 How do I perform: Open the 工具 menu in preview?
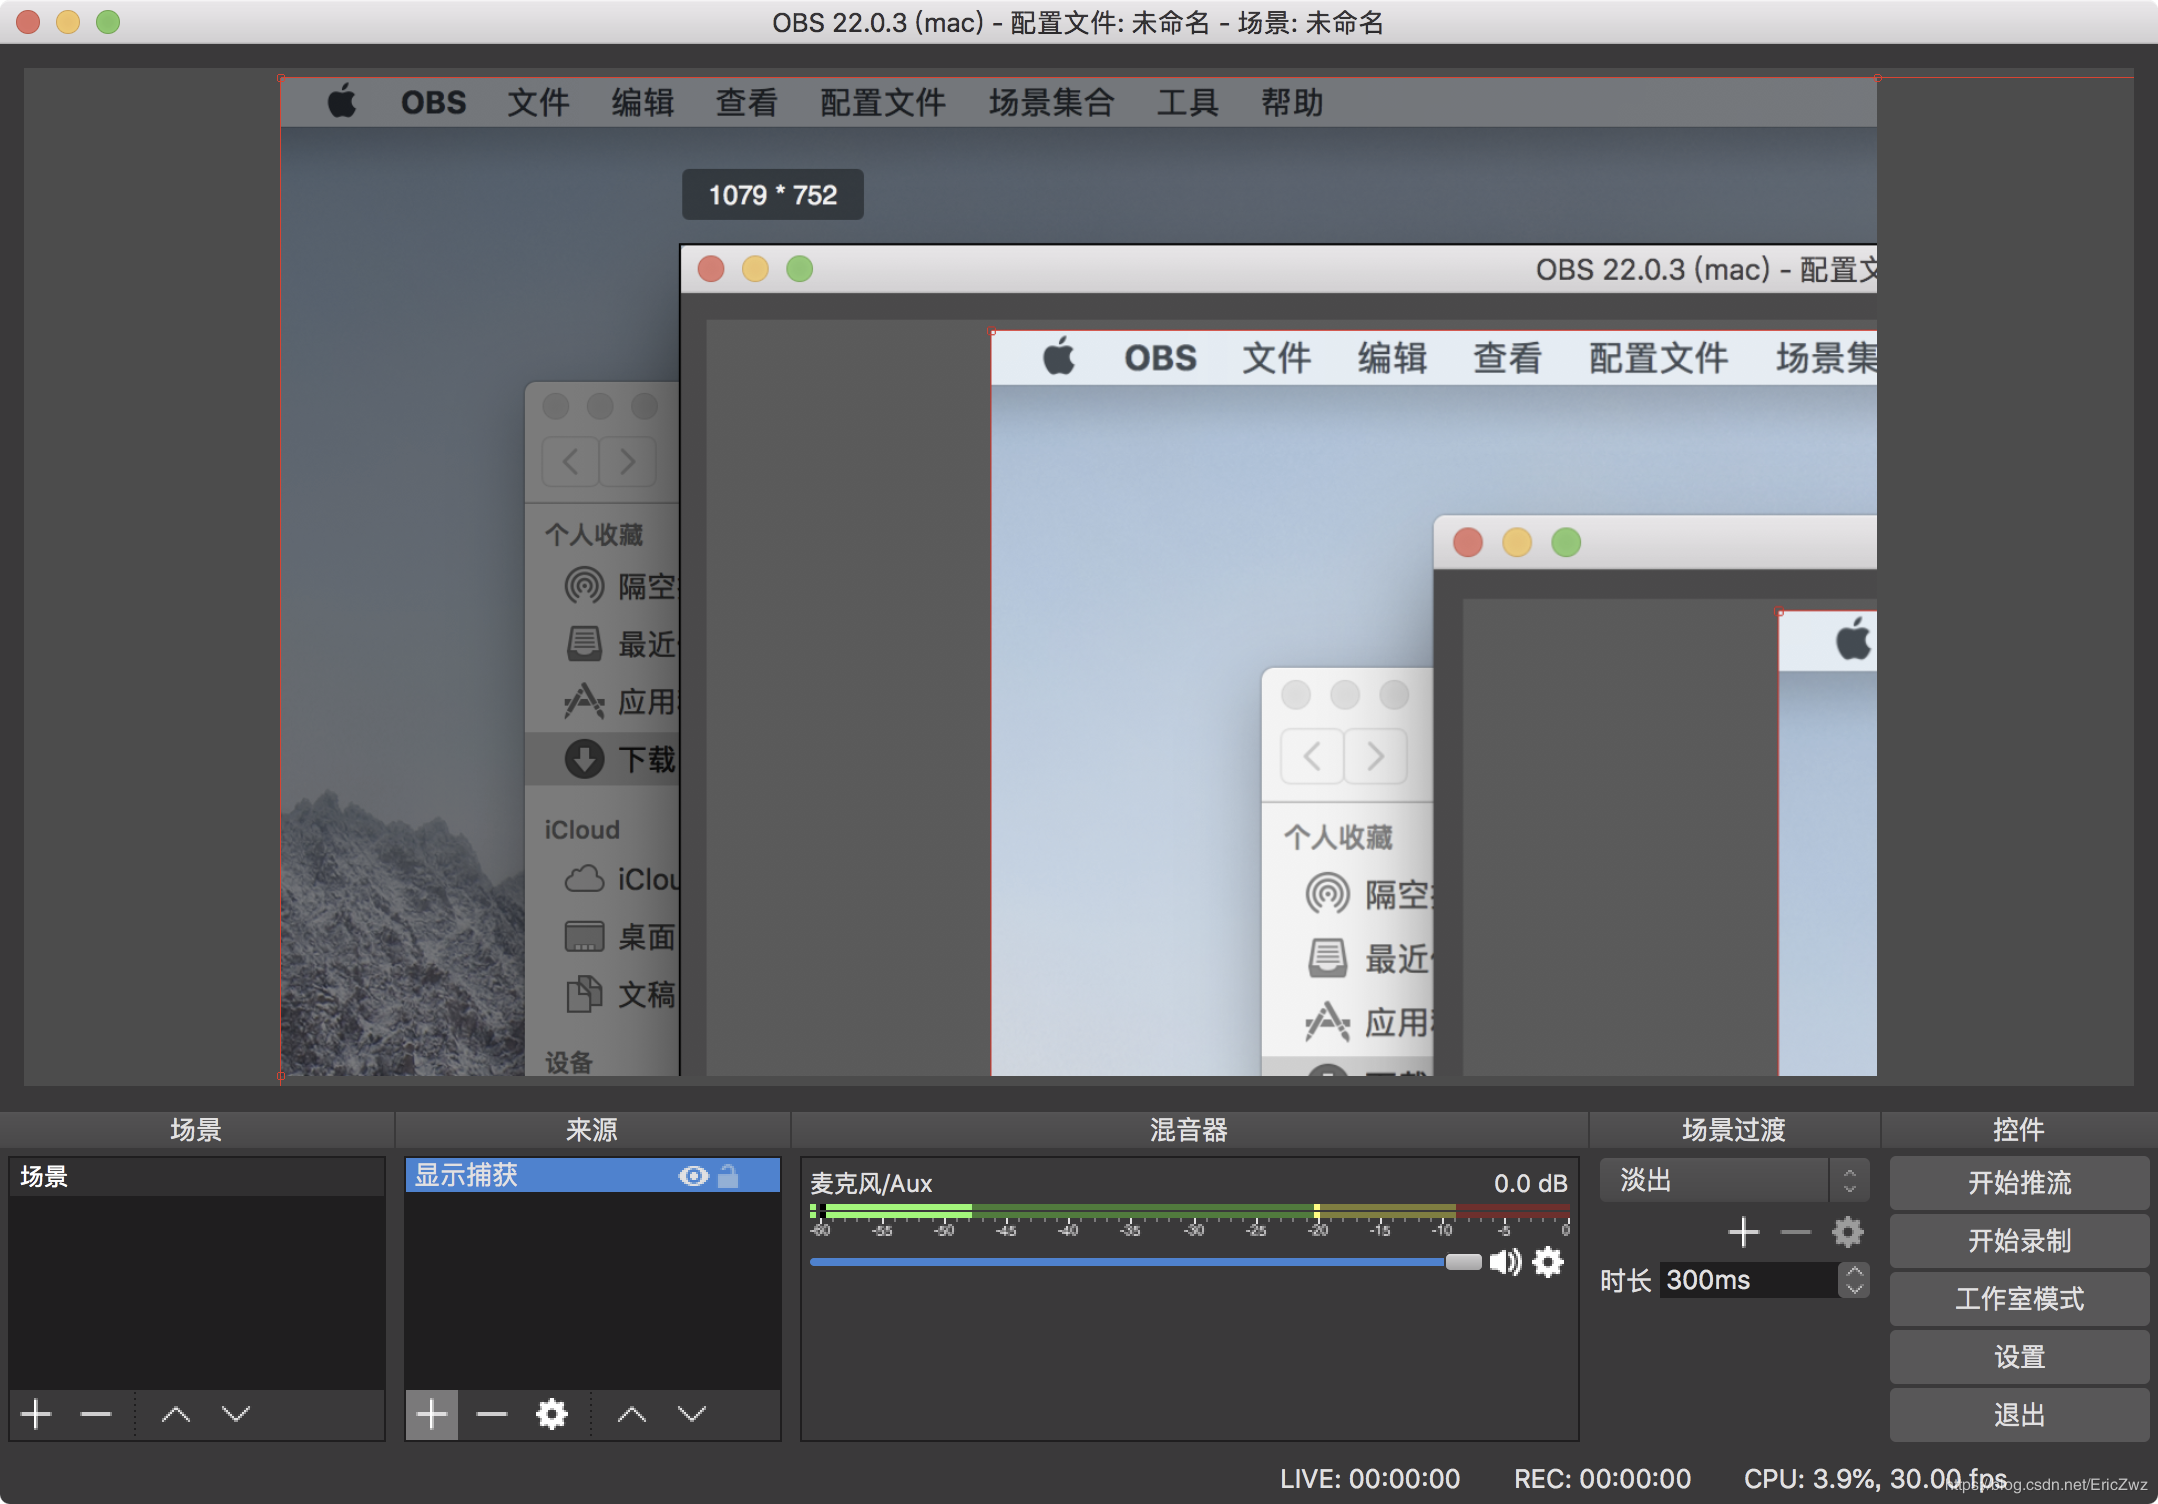1187,102
